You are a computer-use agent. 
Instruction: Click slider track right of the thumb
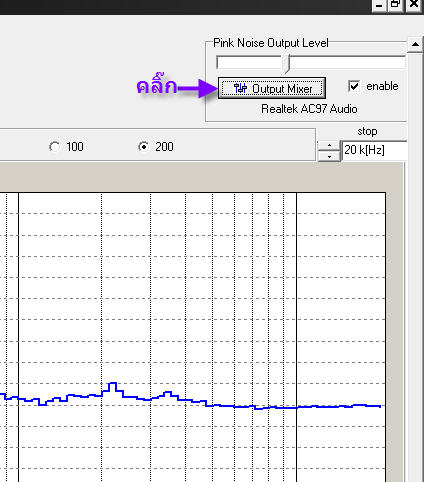tap(348, 62)
